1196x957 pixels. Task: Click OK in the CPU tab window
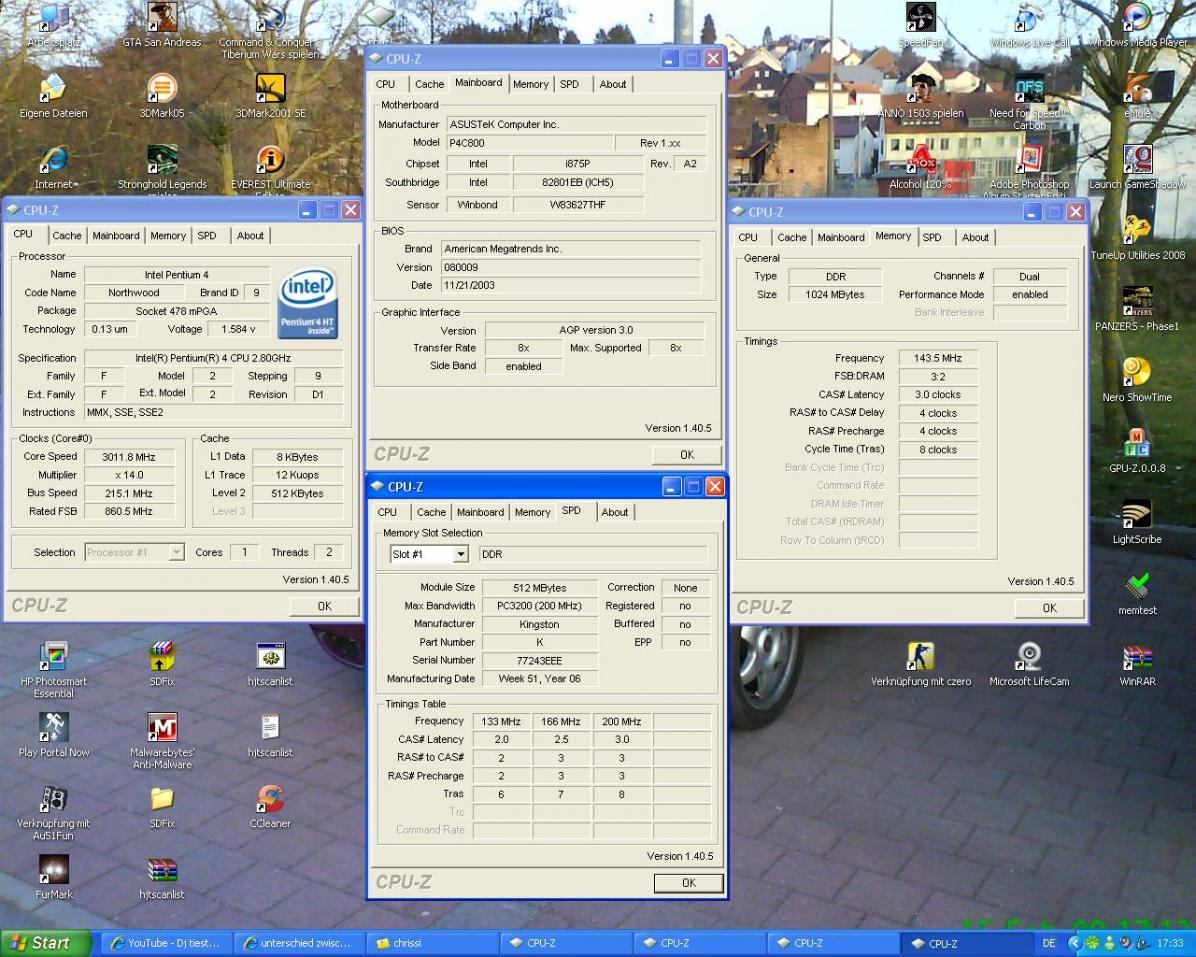click(x=324, y=606)
